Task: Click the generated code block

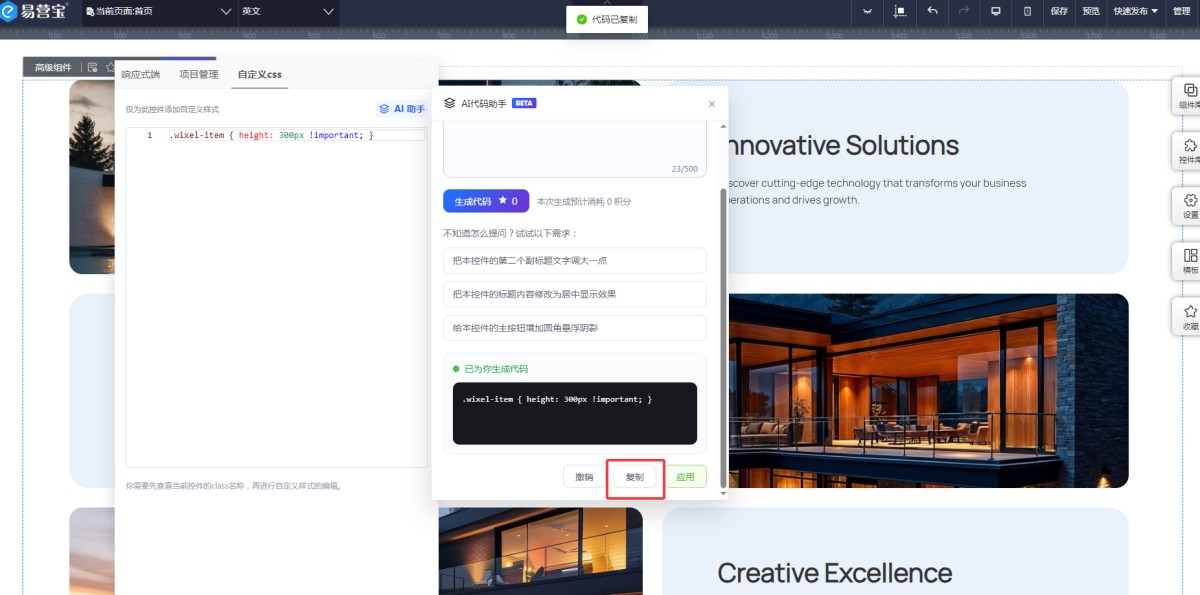Action: 575,413
